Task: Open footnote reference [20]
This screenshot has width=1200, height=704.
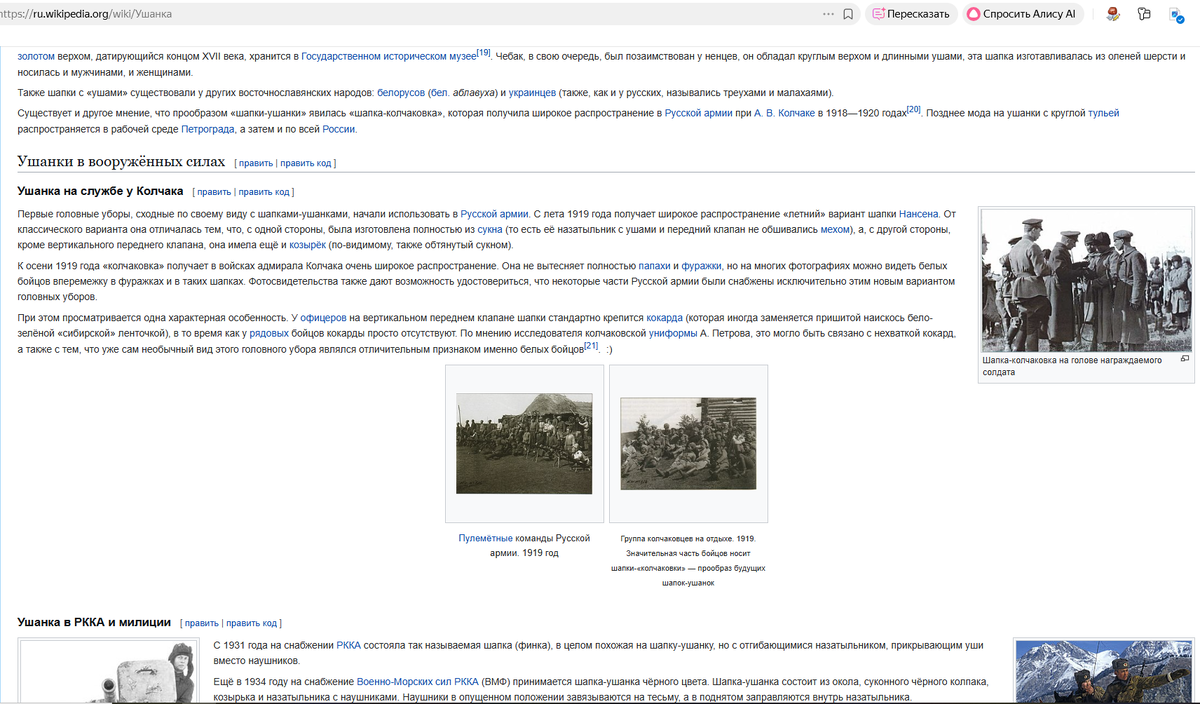Action: point(913,109)
